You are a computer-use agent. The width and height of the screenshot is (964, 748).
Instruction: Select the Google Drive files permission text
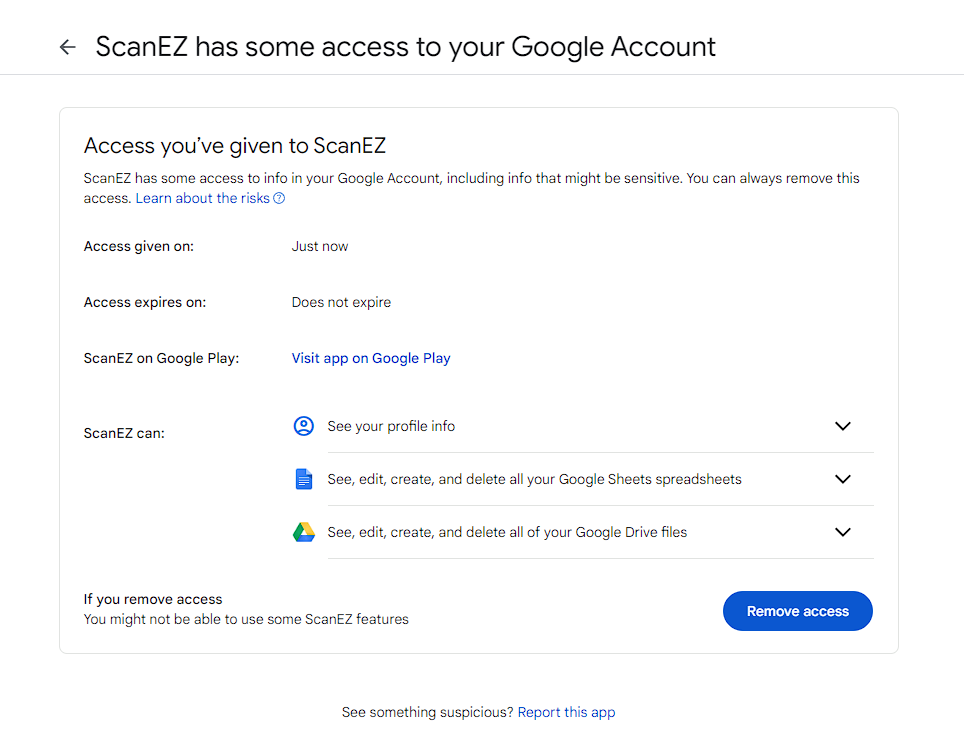tap(507, 532)
